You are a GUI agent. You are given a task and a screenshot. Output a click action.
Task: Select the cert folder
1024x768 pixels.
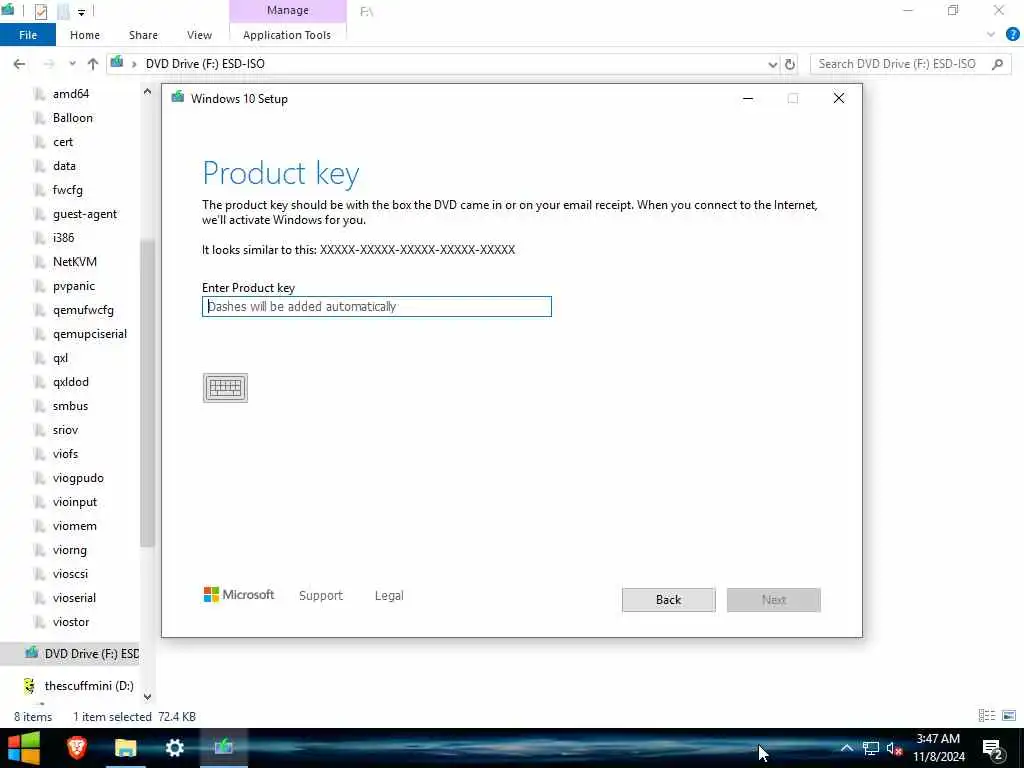(x=63, y=142)
